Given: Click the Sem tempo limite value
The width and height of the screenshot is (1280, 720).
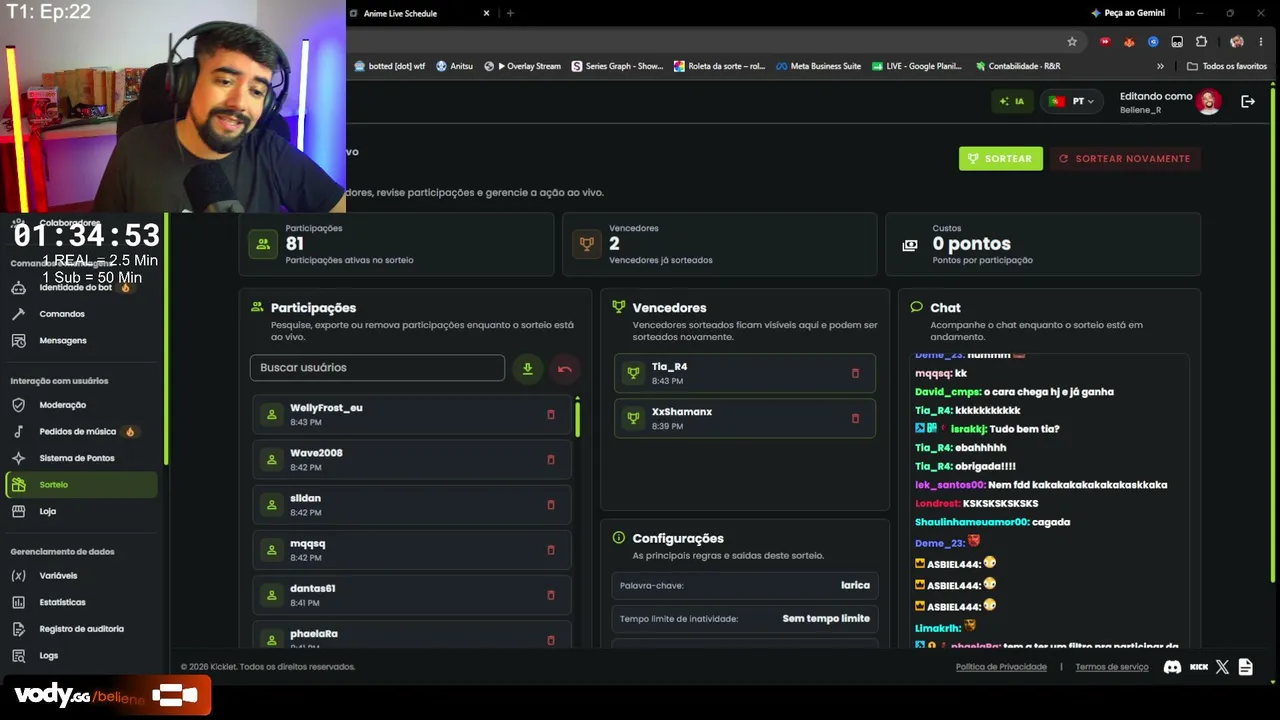Looking at the screenshot, I should coord(826,618).
